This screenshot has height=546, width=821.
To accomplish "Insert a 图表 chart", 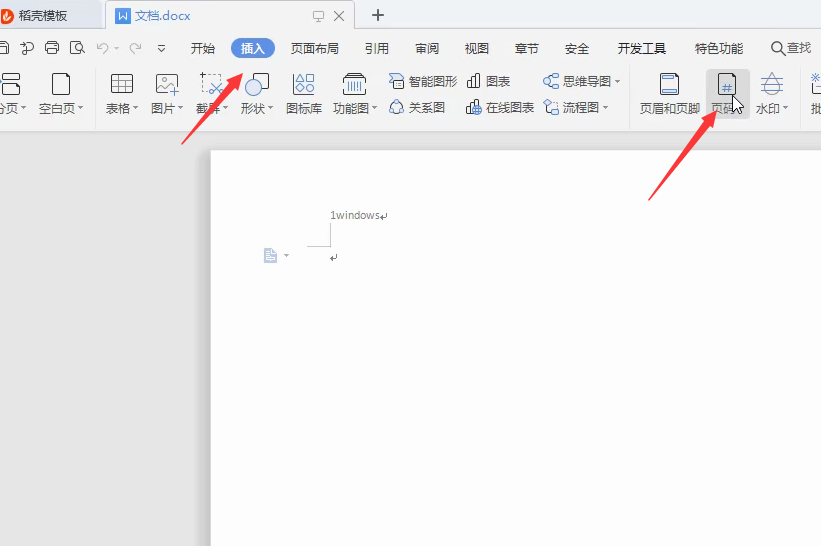I will point(488,81).
